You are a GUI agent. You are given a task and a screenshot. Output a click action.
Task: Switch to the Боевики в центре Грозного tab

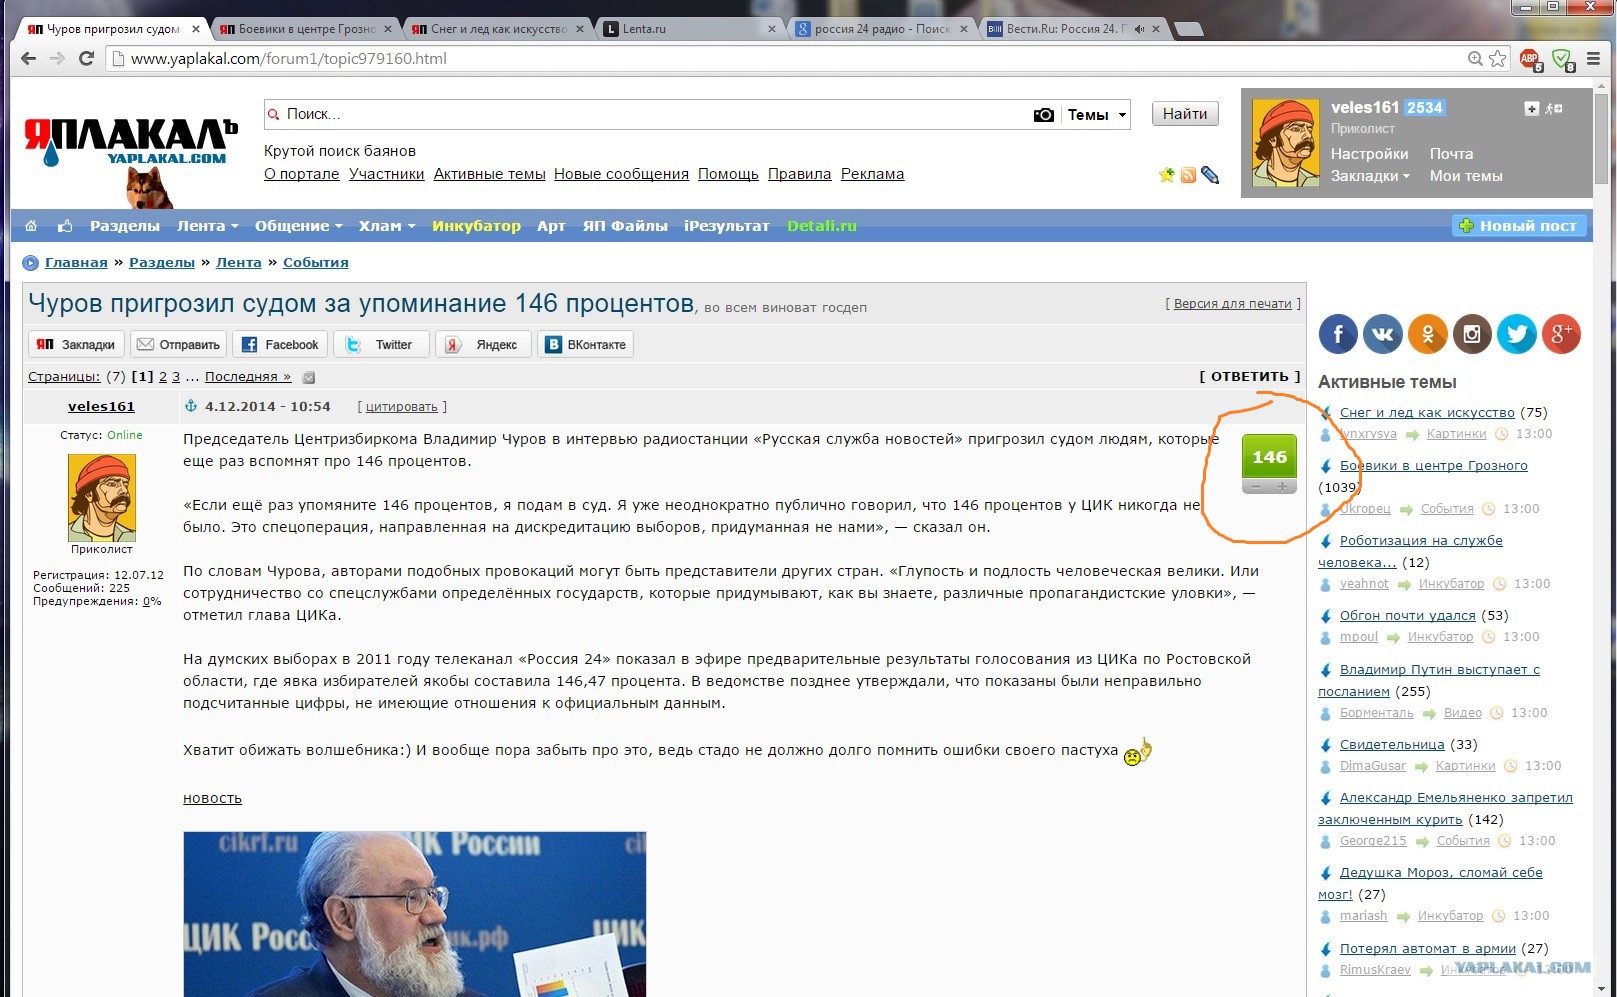(x=304, y=29)
